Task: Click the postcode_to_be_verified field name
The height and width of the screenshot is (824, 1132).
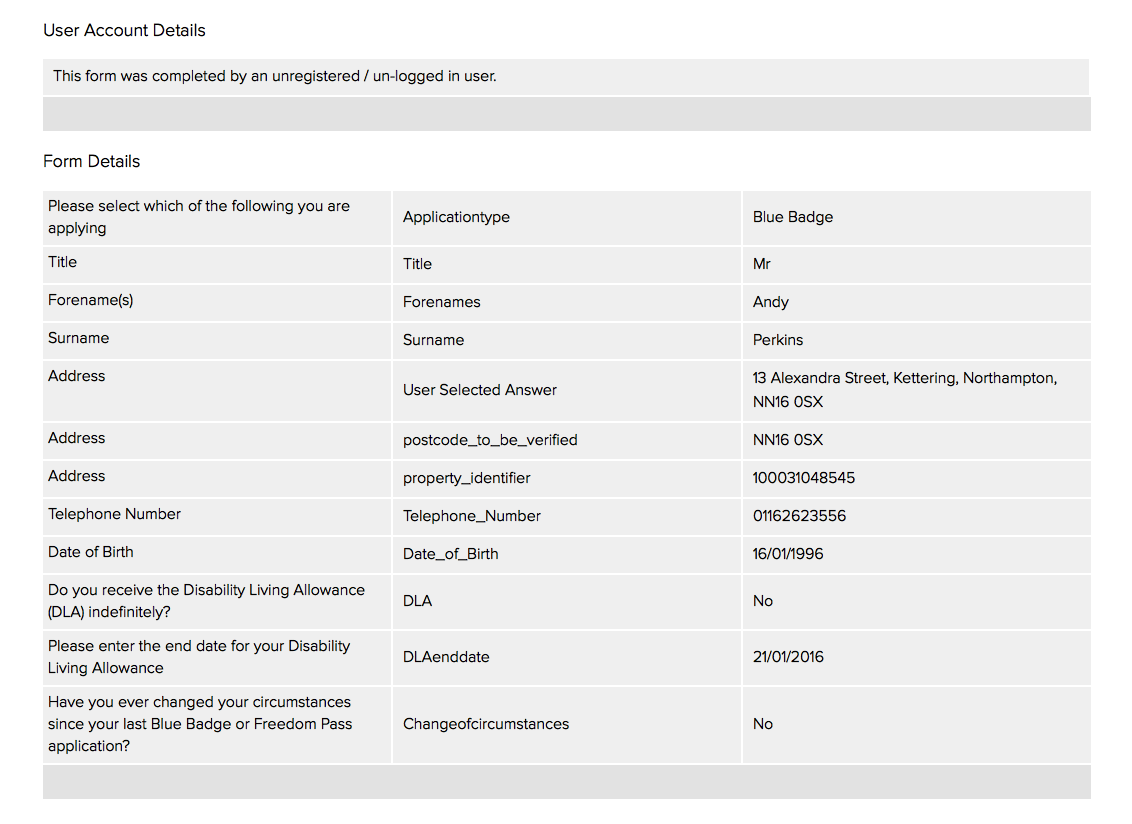Action: 490,440
